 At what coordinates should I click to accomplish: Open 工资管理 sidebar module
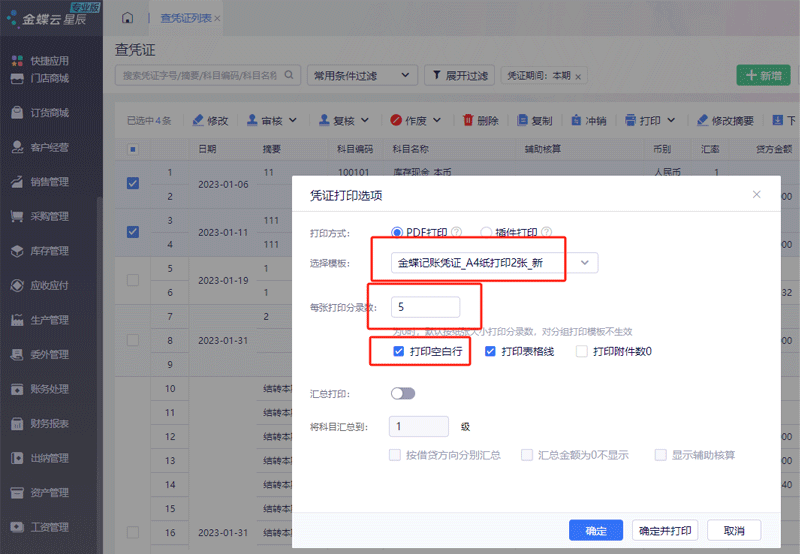[40, 527]
